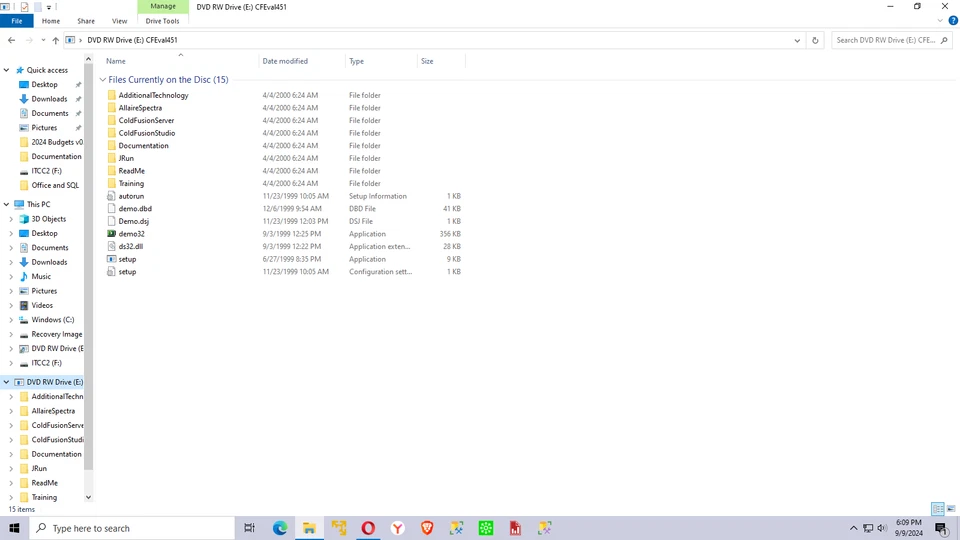Expand Windows (C:) drive node
This screenshot has width=960, height=540.
click(x=11, y=320)
